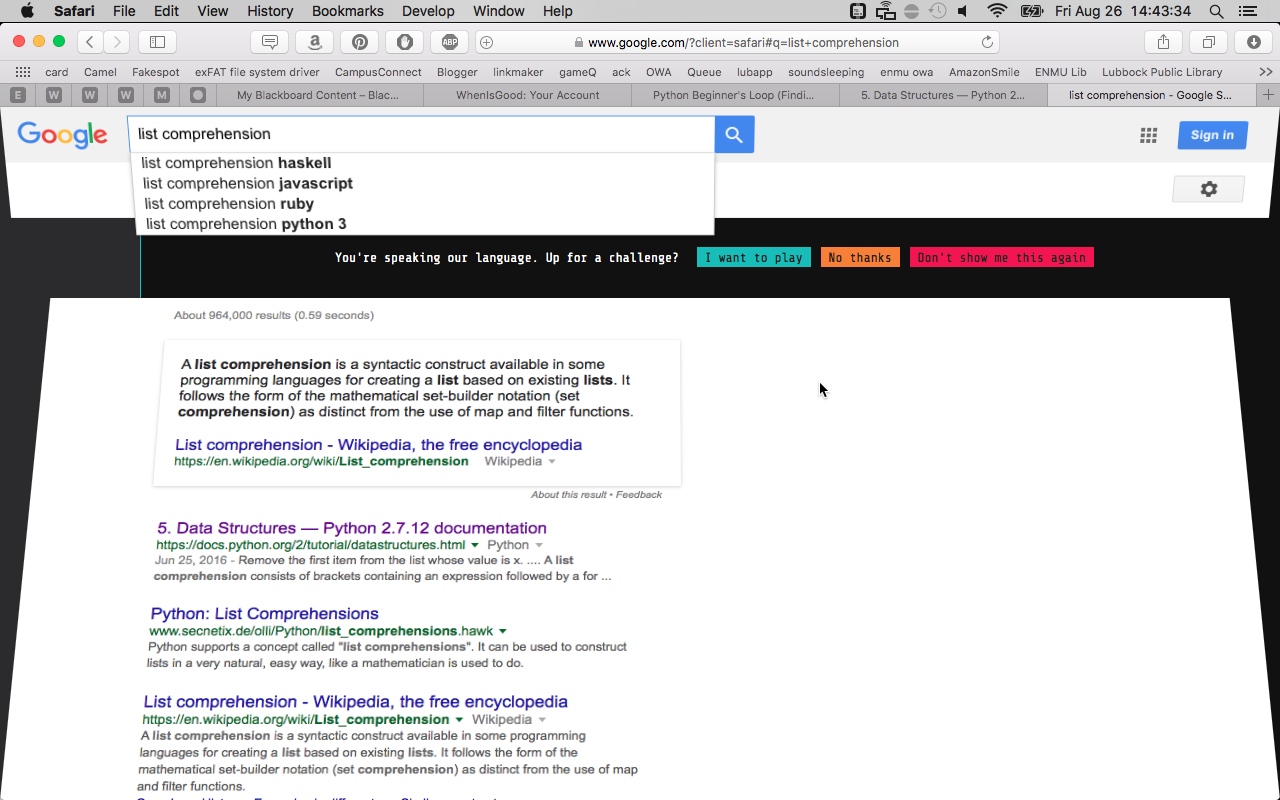
Task: Click the blue Google search magnifier button
Action: click(x=734, y=135)
